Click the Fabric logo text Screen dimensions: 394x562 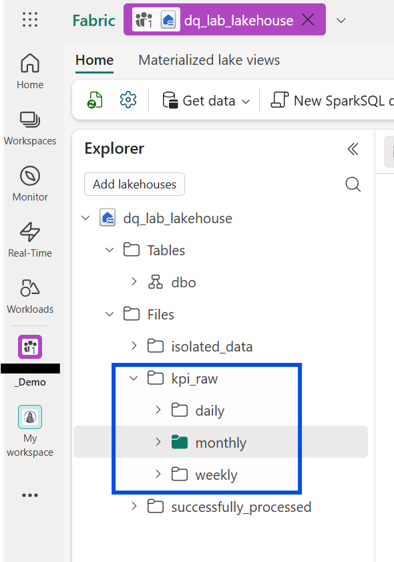click(94, 20)
